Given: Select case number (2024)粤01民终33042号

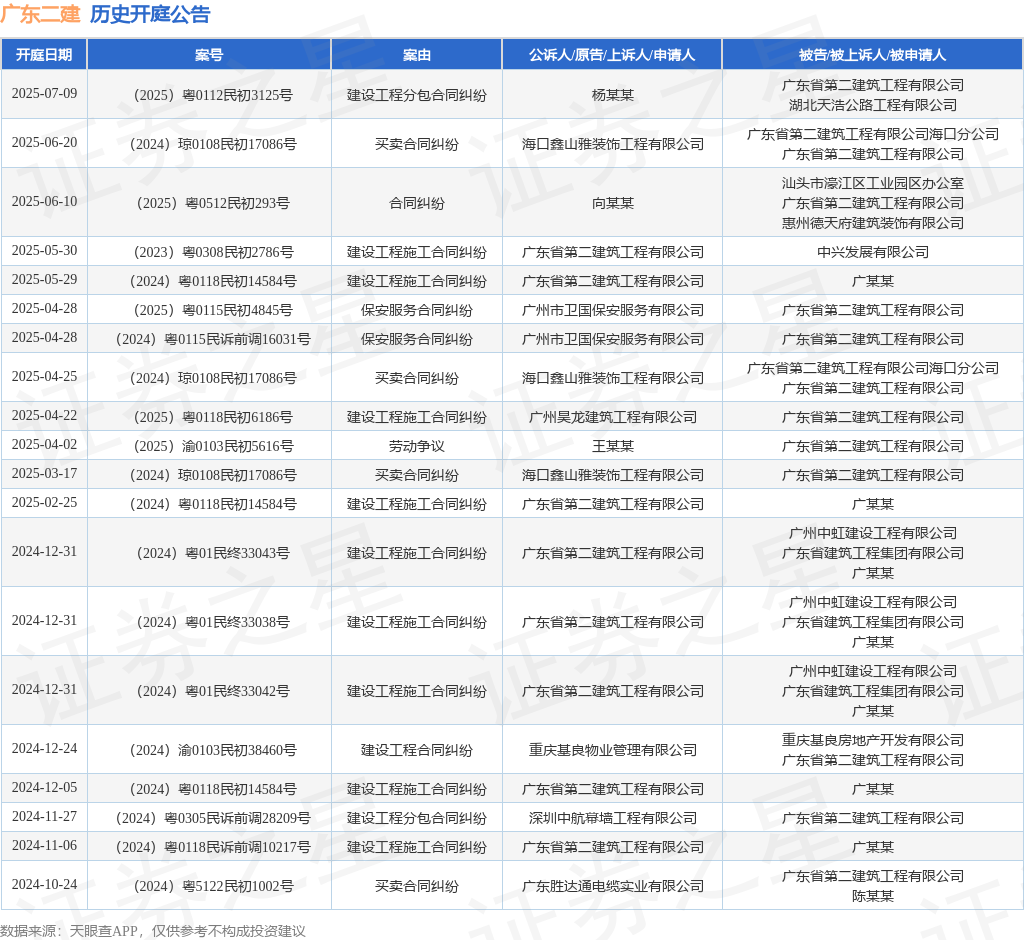Looking at the screenshot, I should [x=209, y=691].
